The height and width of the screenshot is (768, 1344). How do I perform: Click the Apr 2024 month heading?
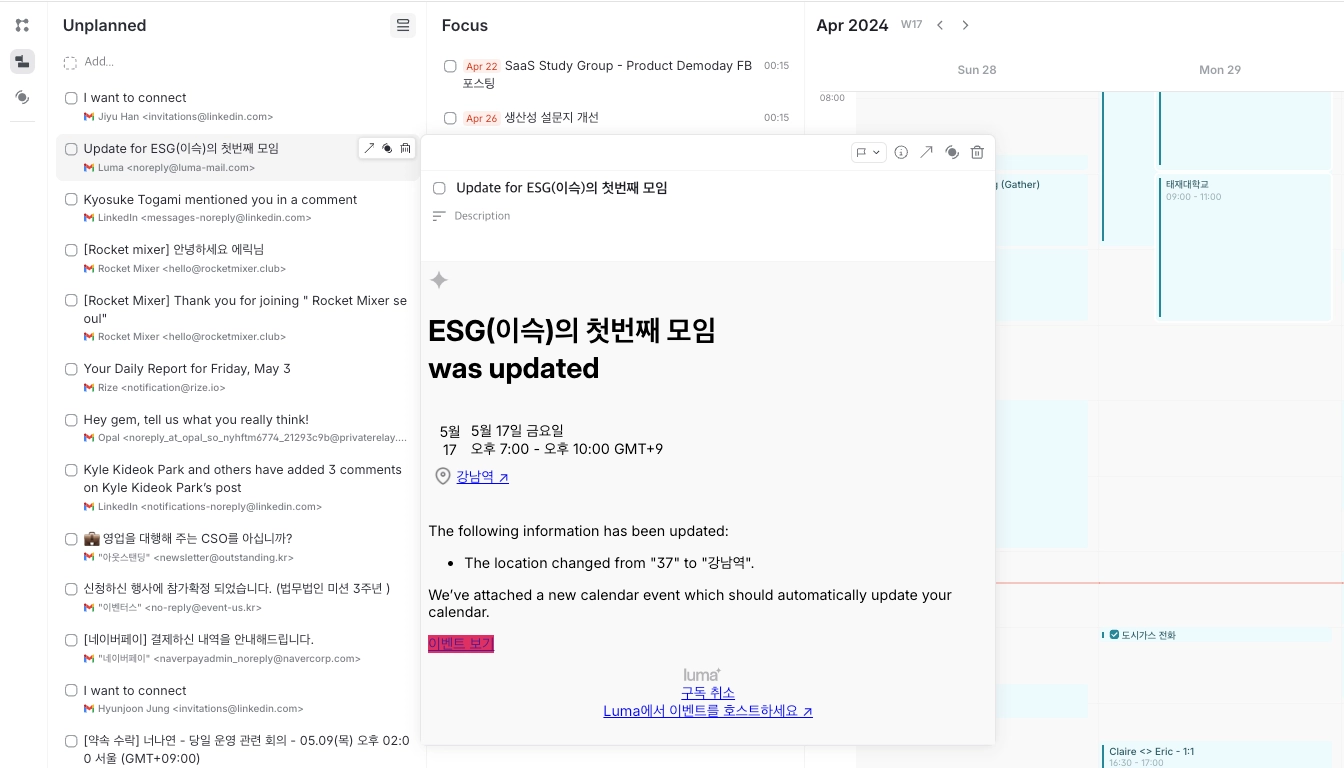852,25
